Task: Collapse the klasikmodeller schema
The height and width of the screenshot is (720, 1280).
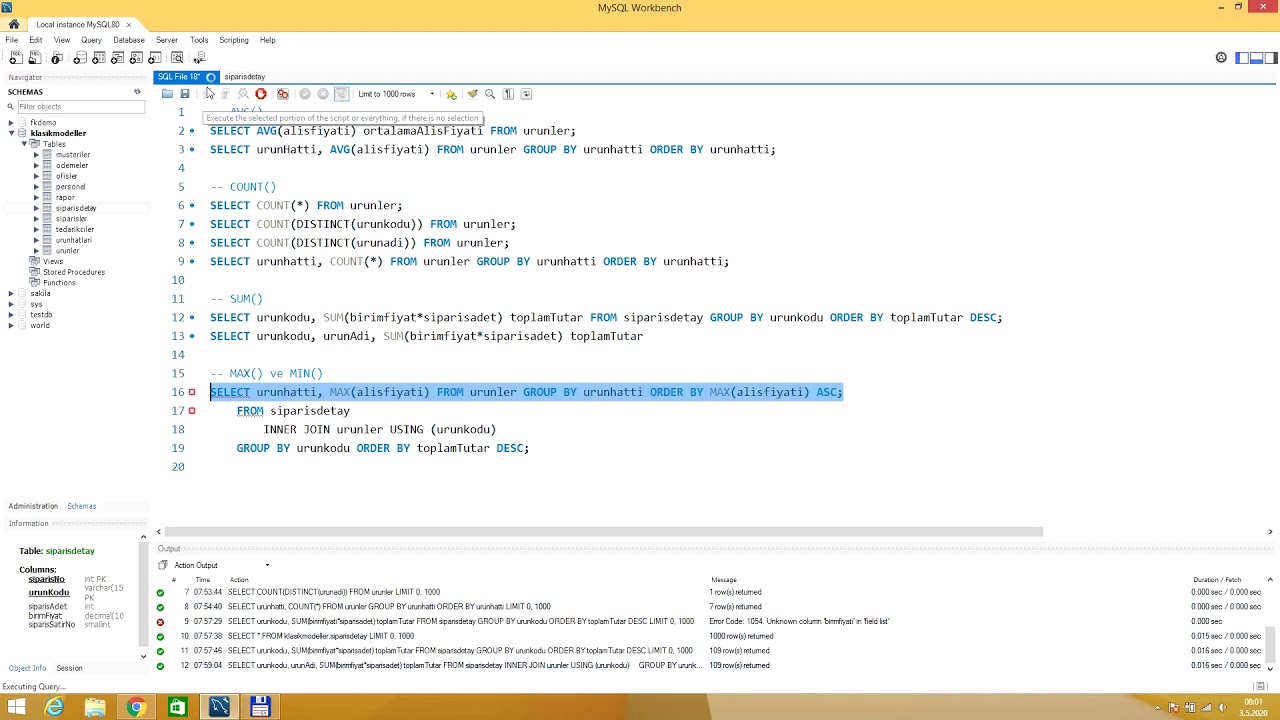Action: [11, 133]
